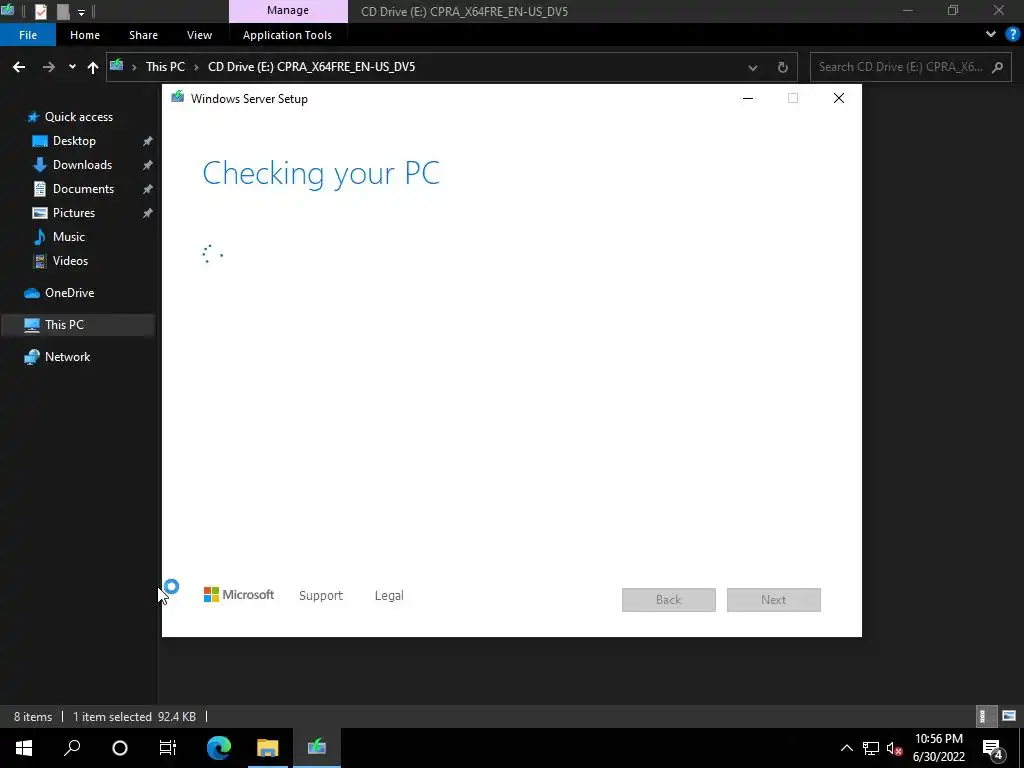Viewport: 1024px width, 768px height.
Task: Go up one folder level
Action: [x=93, y=67]
